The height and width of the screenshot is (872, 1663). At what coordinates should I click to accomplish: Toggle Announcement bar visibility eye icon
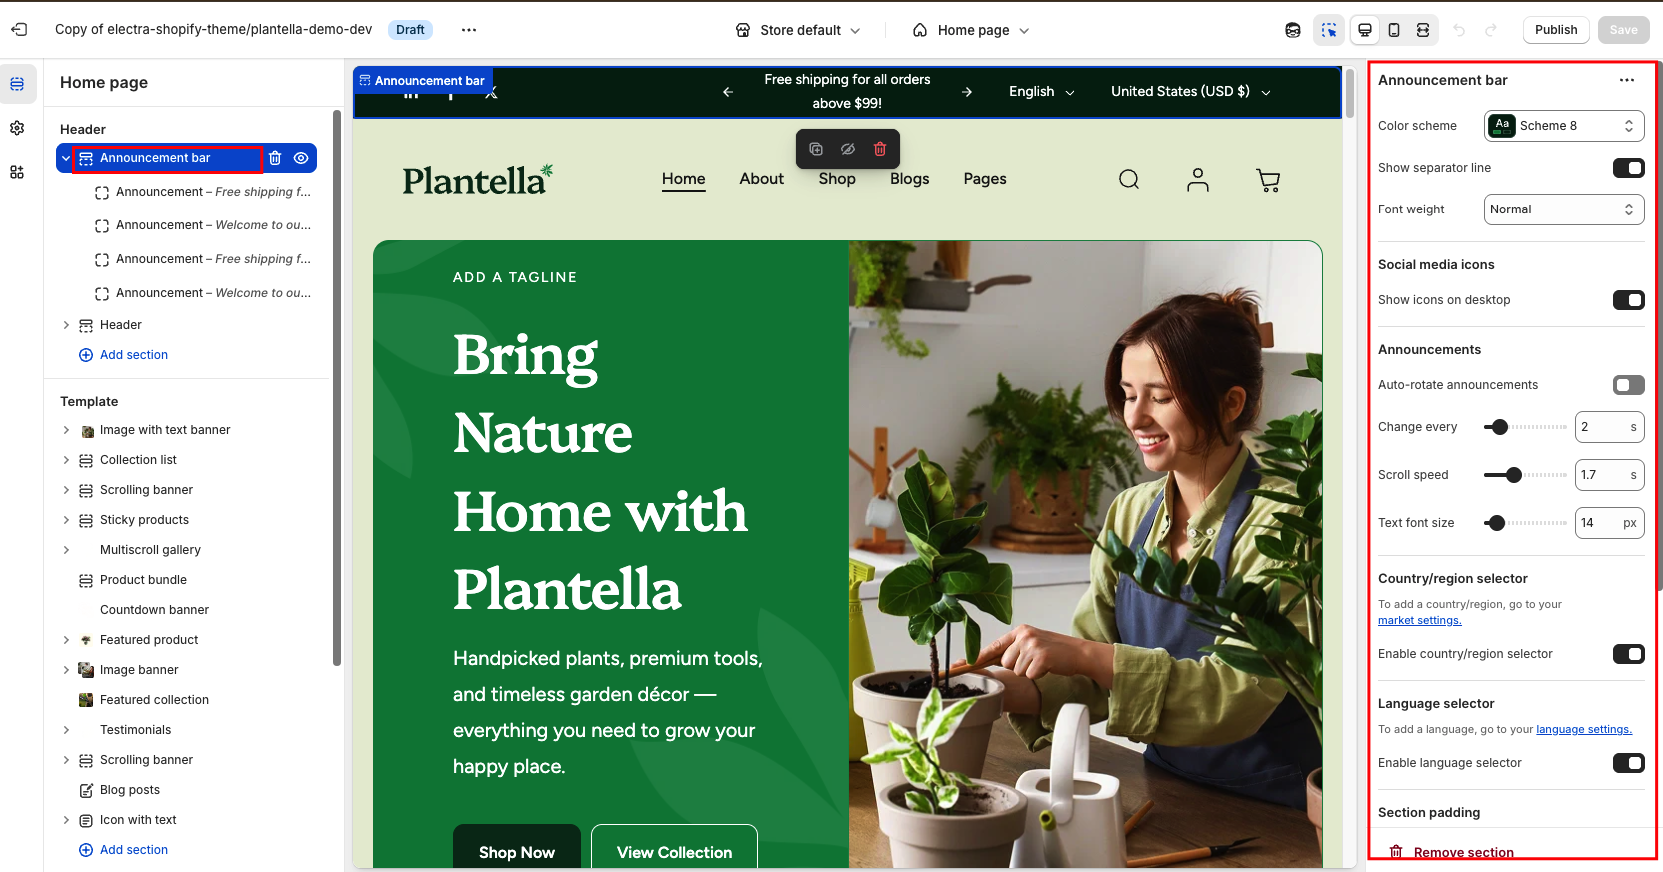(x=301, y=158)
